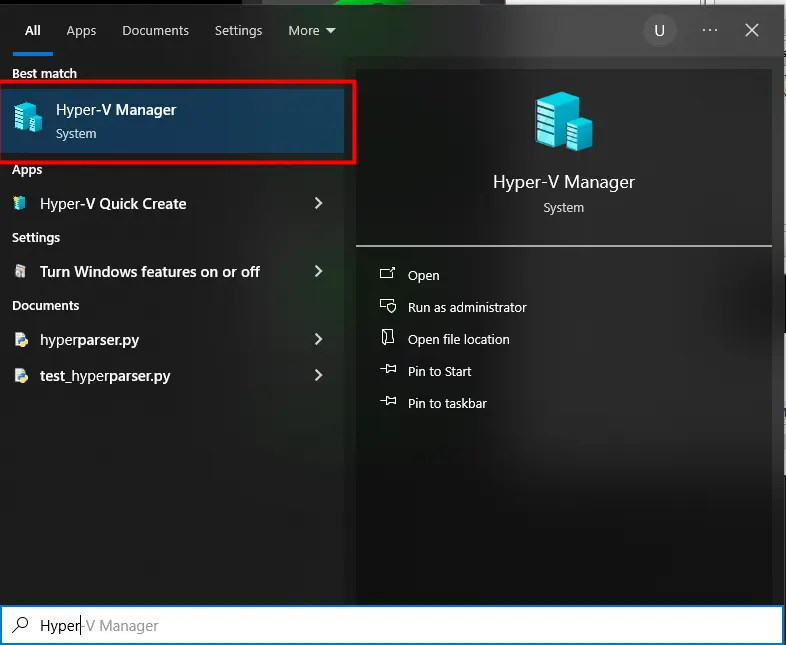Open the Hyper-V Manager best match result

click(172, 121)
